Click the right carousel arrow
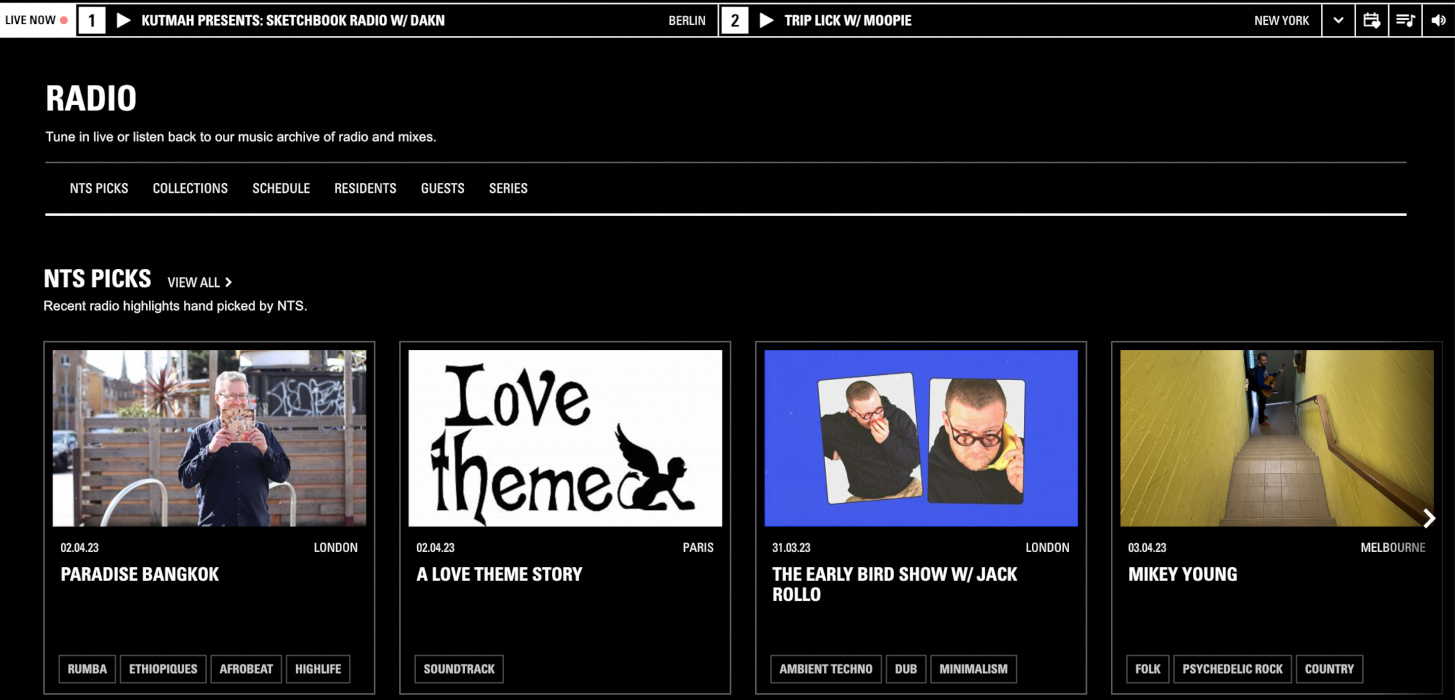Viewport: 1455px width, 700px height. tap(1430, 518)
